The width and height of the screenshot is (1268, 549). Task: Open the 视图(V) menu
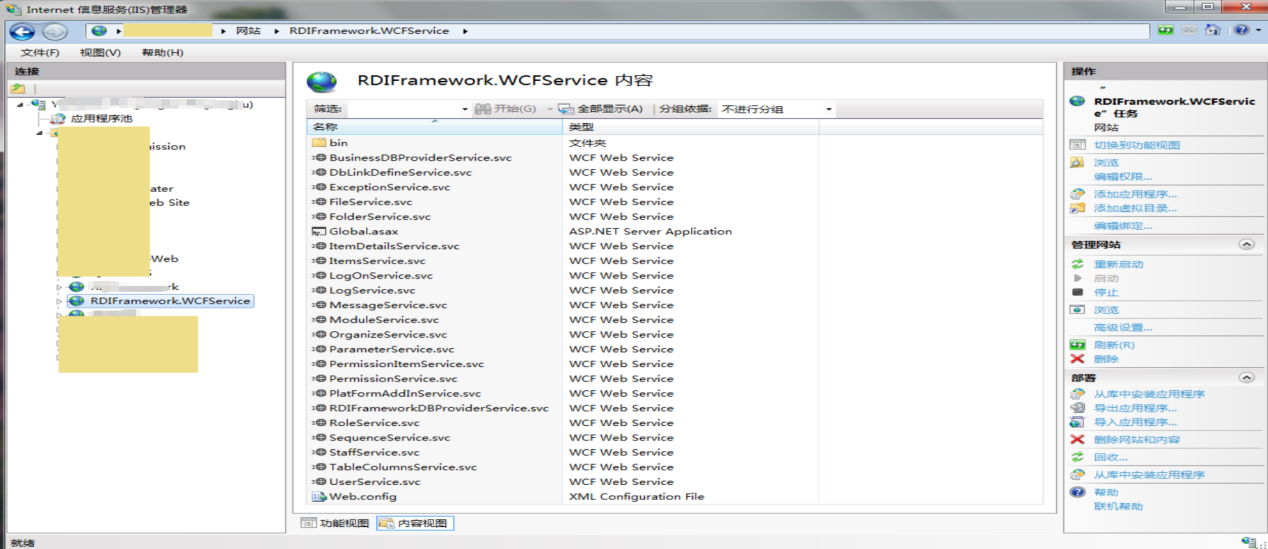100,52
